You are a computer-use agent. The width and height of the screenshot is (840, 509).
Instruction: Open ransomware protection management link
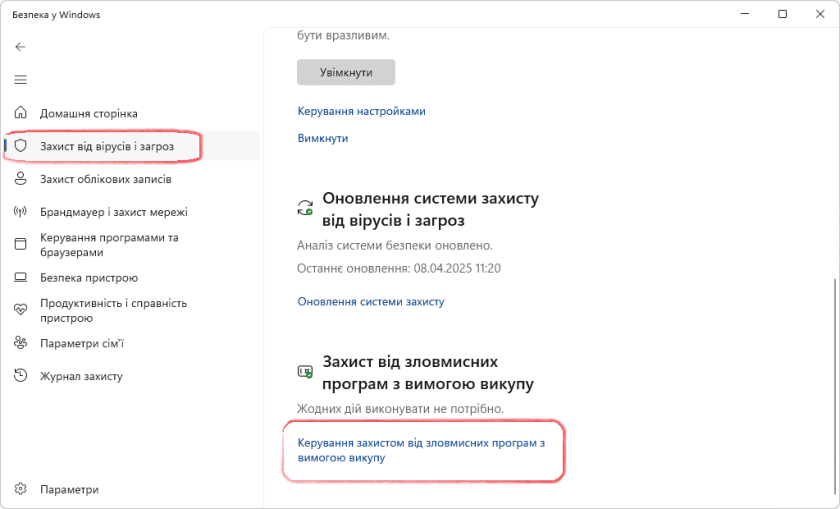[420, 449]
